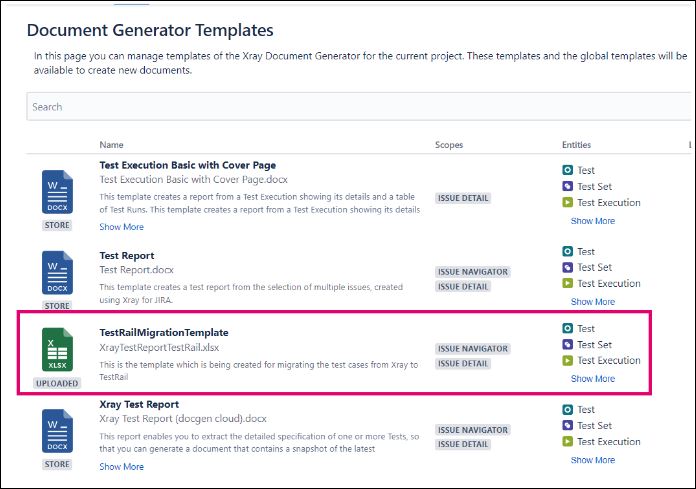Click the Test entity icon in first row
This screenshot has height=489, width=696.
(x=568, y=171)
